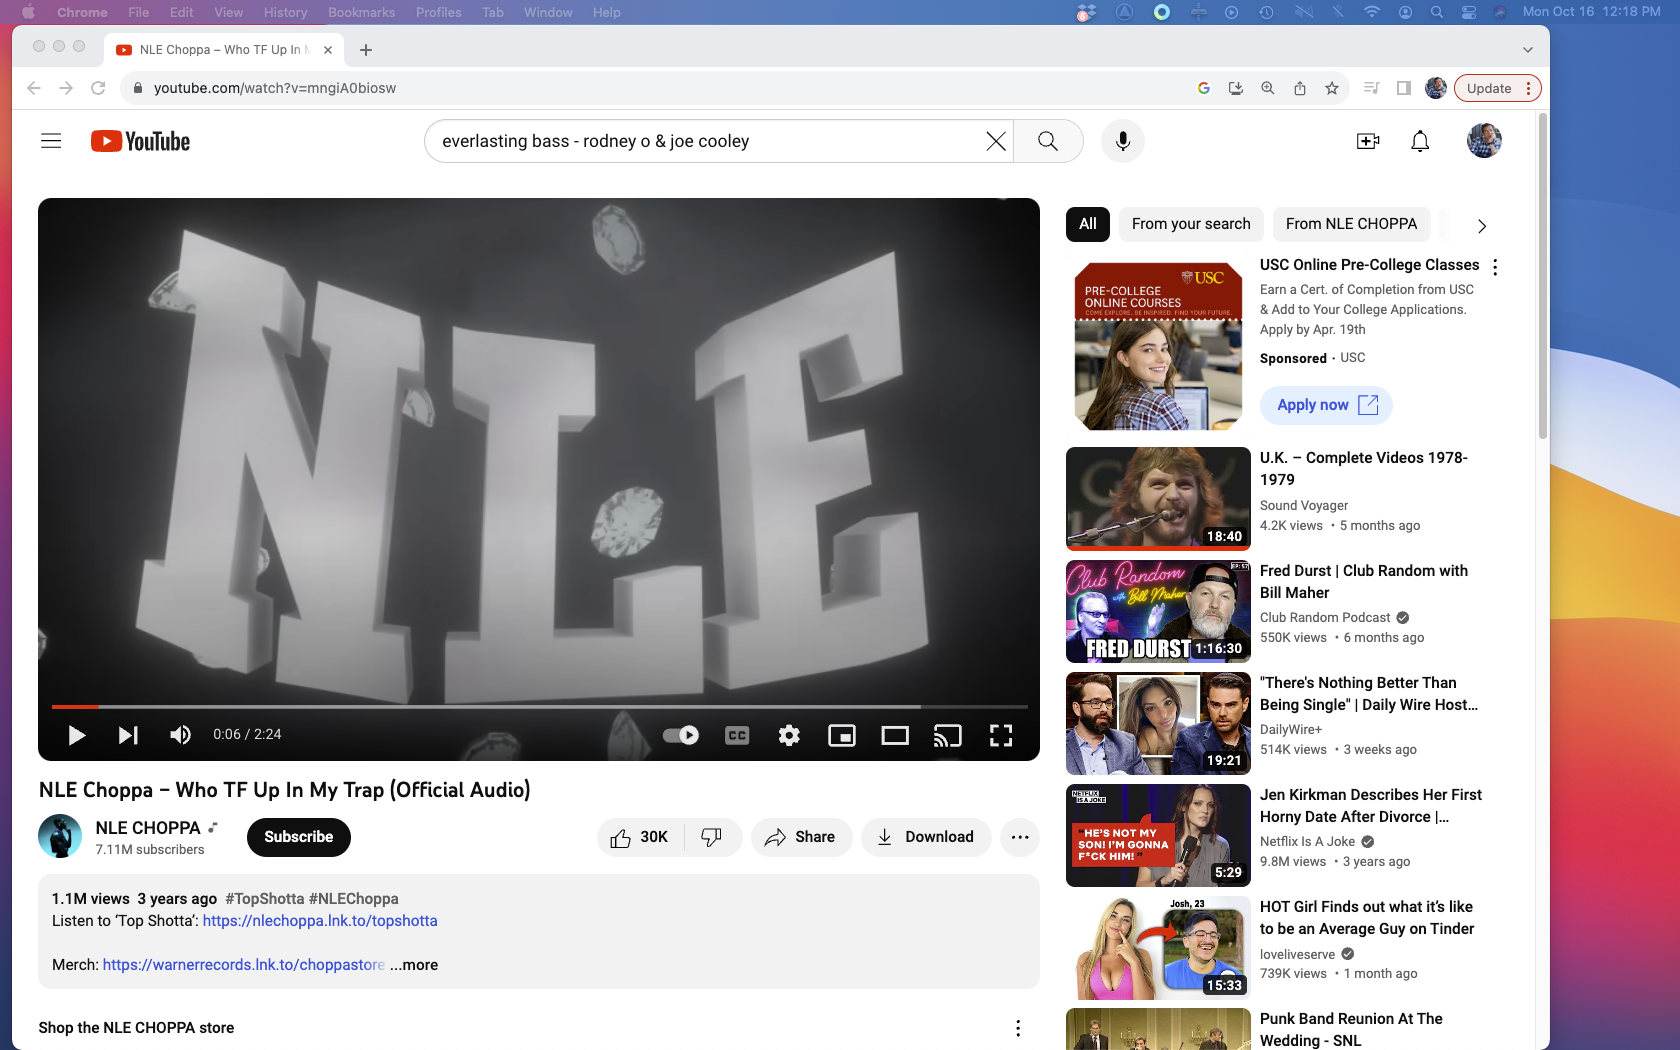This screenshot has height=1050, width=1680.
Task: Open the YouTube hamburger guide menu
Action: [x=51, y=141]
